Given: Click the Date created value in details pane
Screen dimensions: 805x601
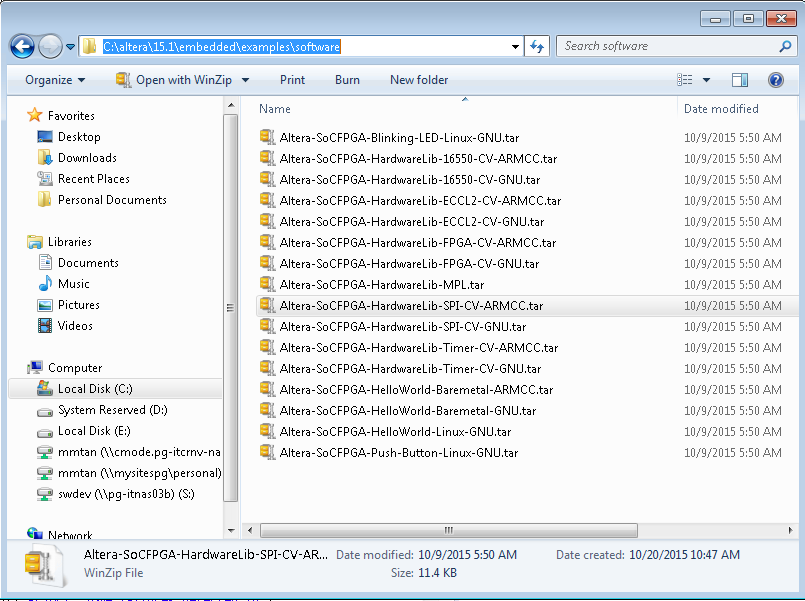Looking at the screenshot, I should click(x=684, y=555).
